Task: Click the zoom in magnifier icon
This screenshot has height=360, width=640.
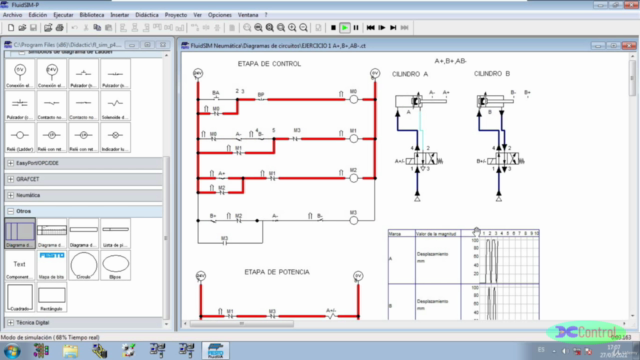Action: pos(292,28)
